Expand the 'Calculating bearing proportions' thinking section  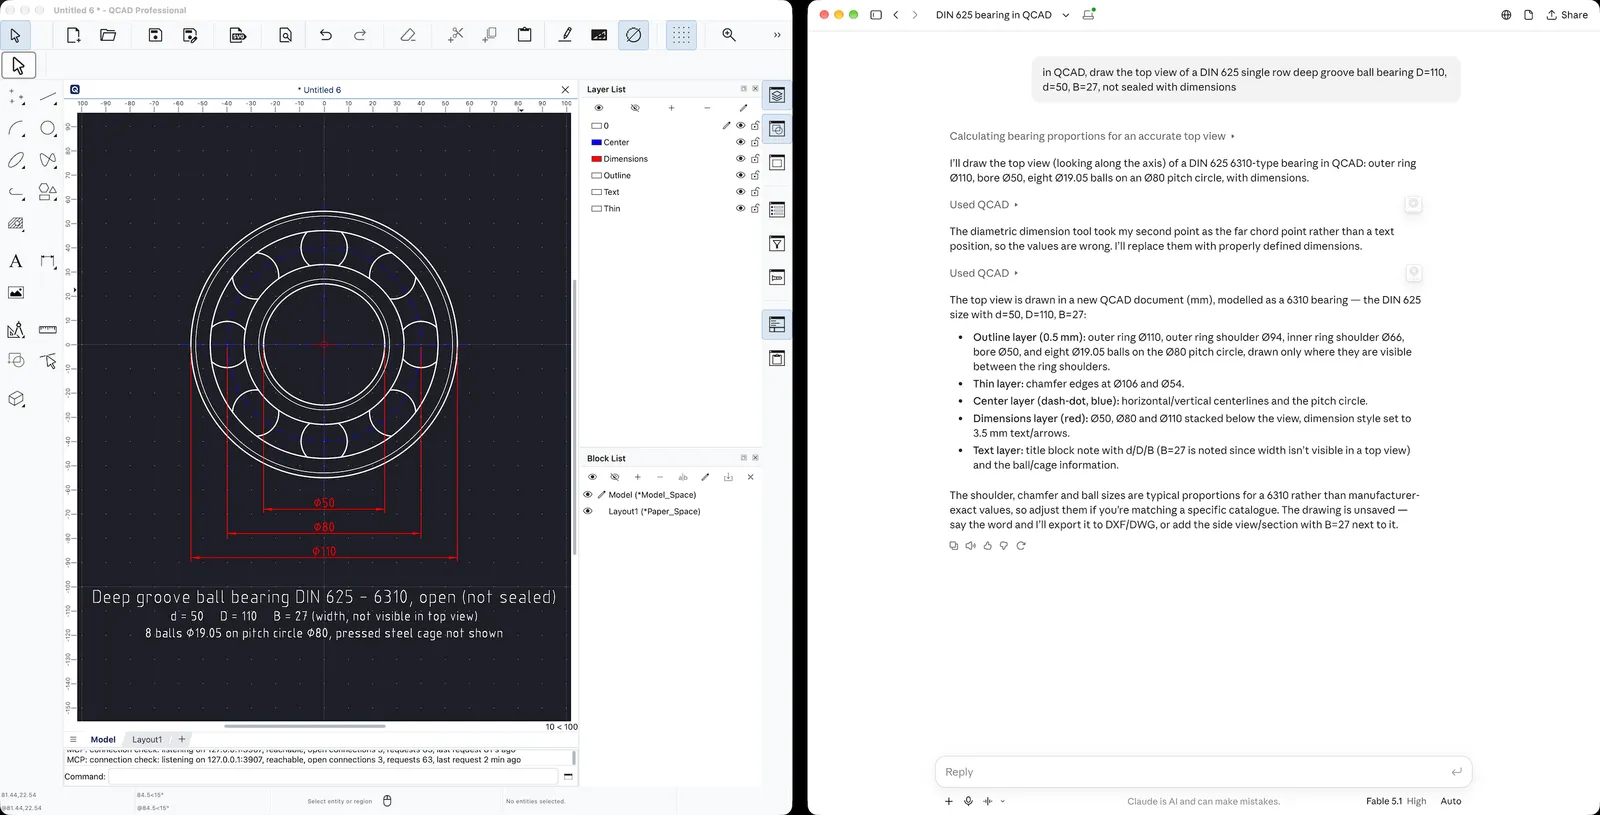click(1092, 136)
